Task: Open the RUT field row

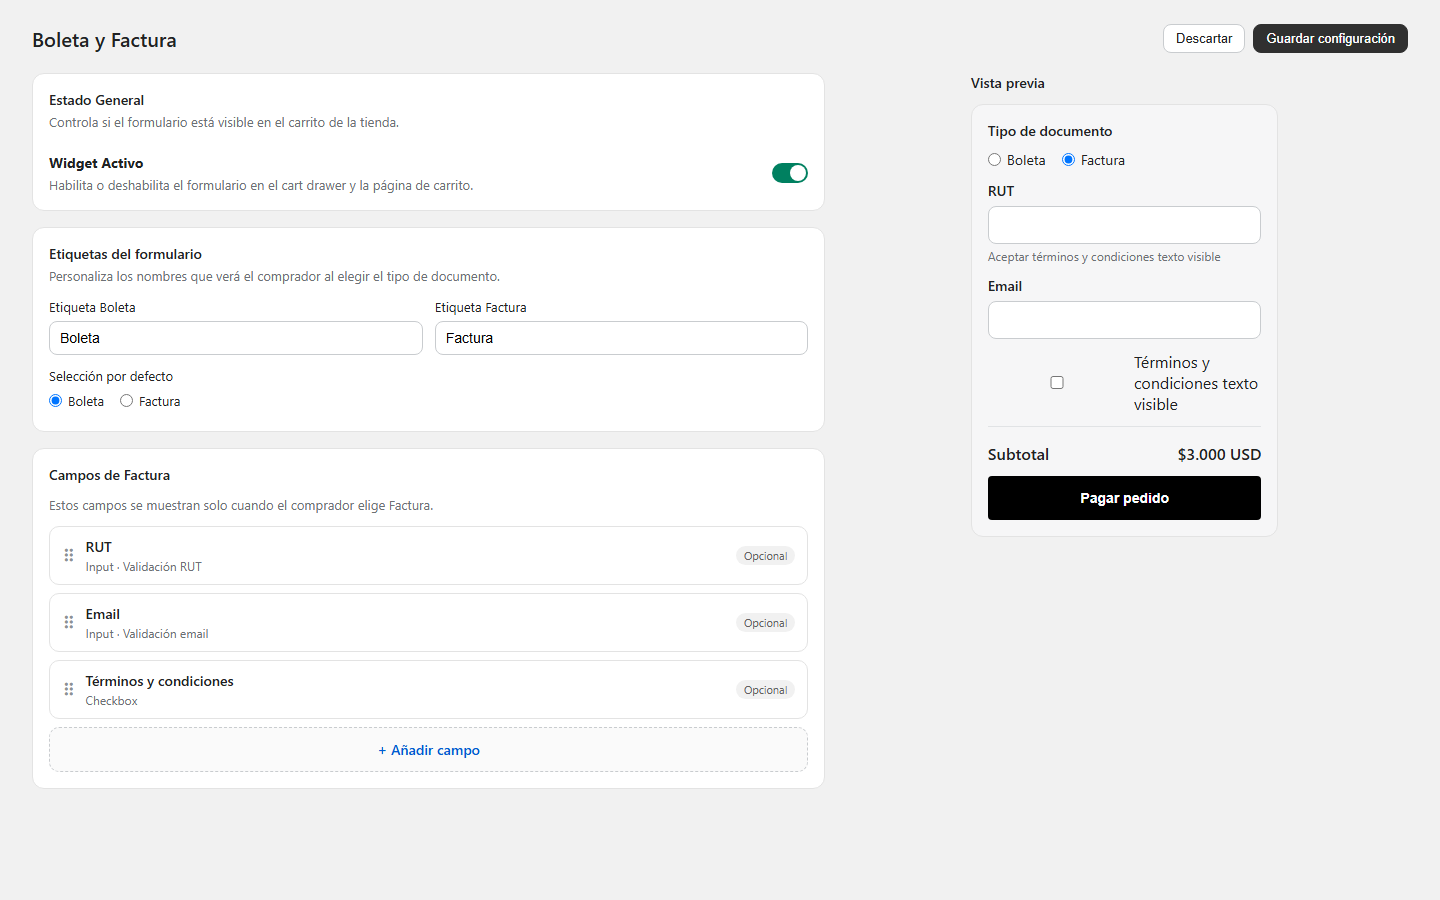Action: (428, 556)
